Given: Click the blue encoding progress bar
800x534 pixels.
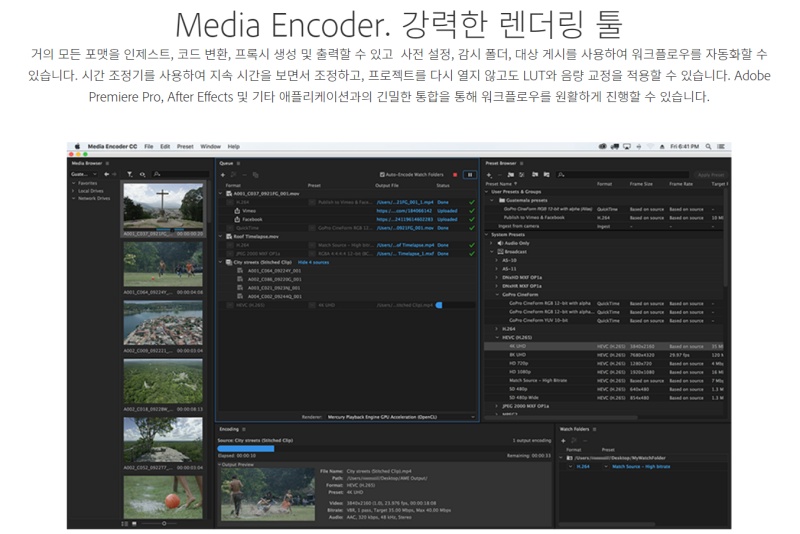Looking at the screenshot, I should (x=246, y=449).
